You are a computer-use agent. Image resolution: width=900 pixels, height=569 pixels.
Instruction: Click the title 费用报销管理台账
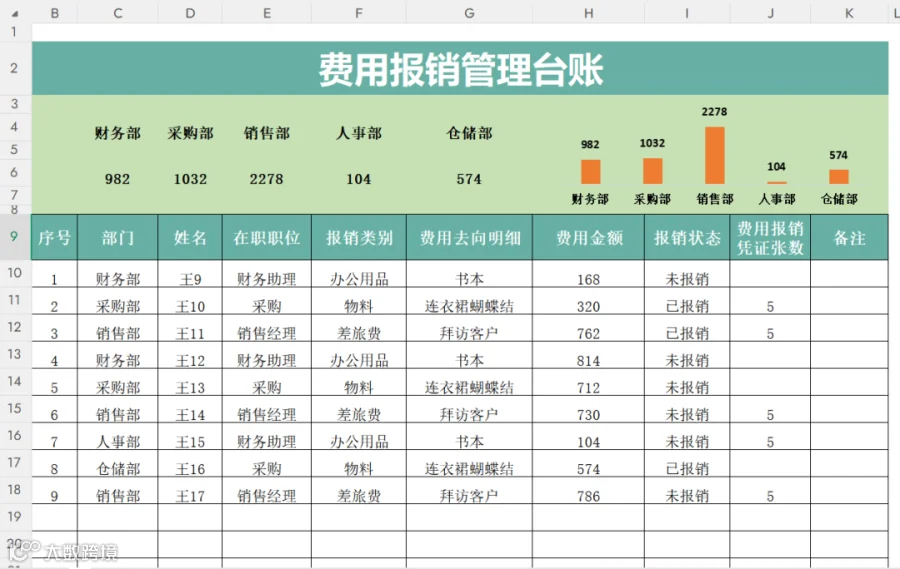pos(461,69)
